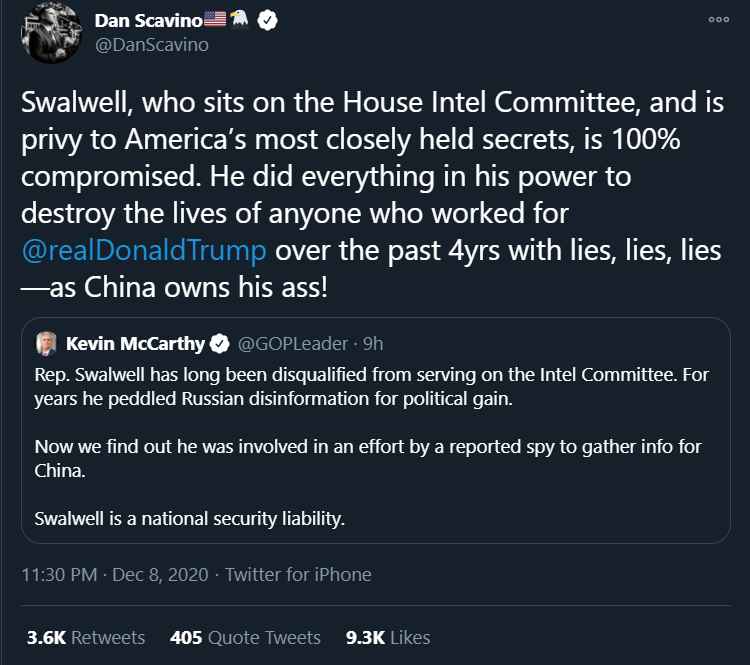
Task: Open Kevin McCarthy's name in quoted tweet
Action: 135,344
